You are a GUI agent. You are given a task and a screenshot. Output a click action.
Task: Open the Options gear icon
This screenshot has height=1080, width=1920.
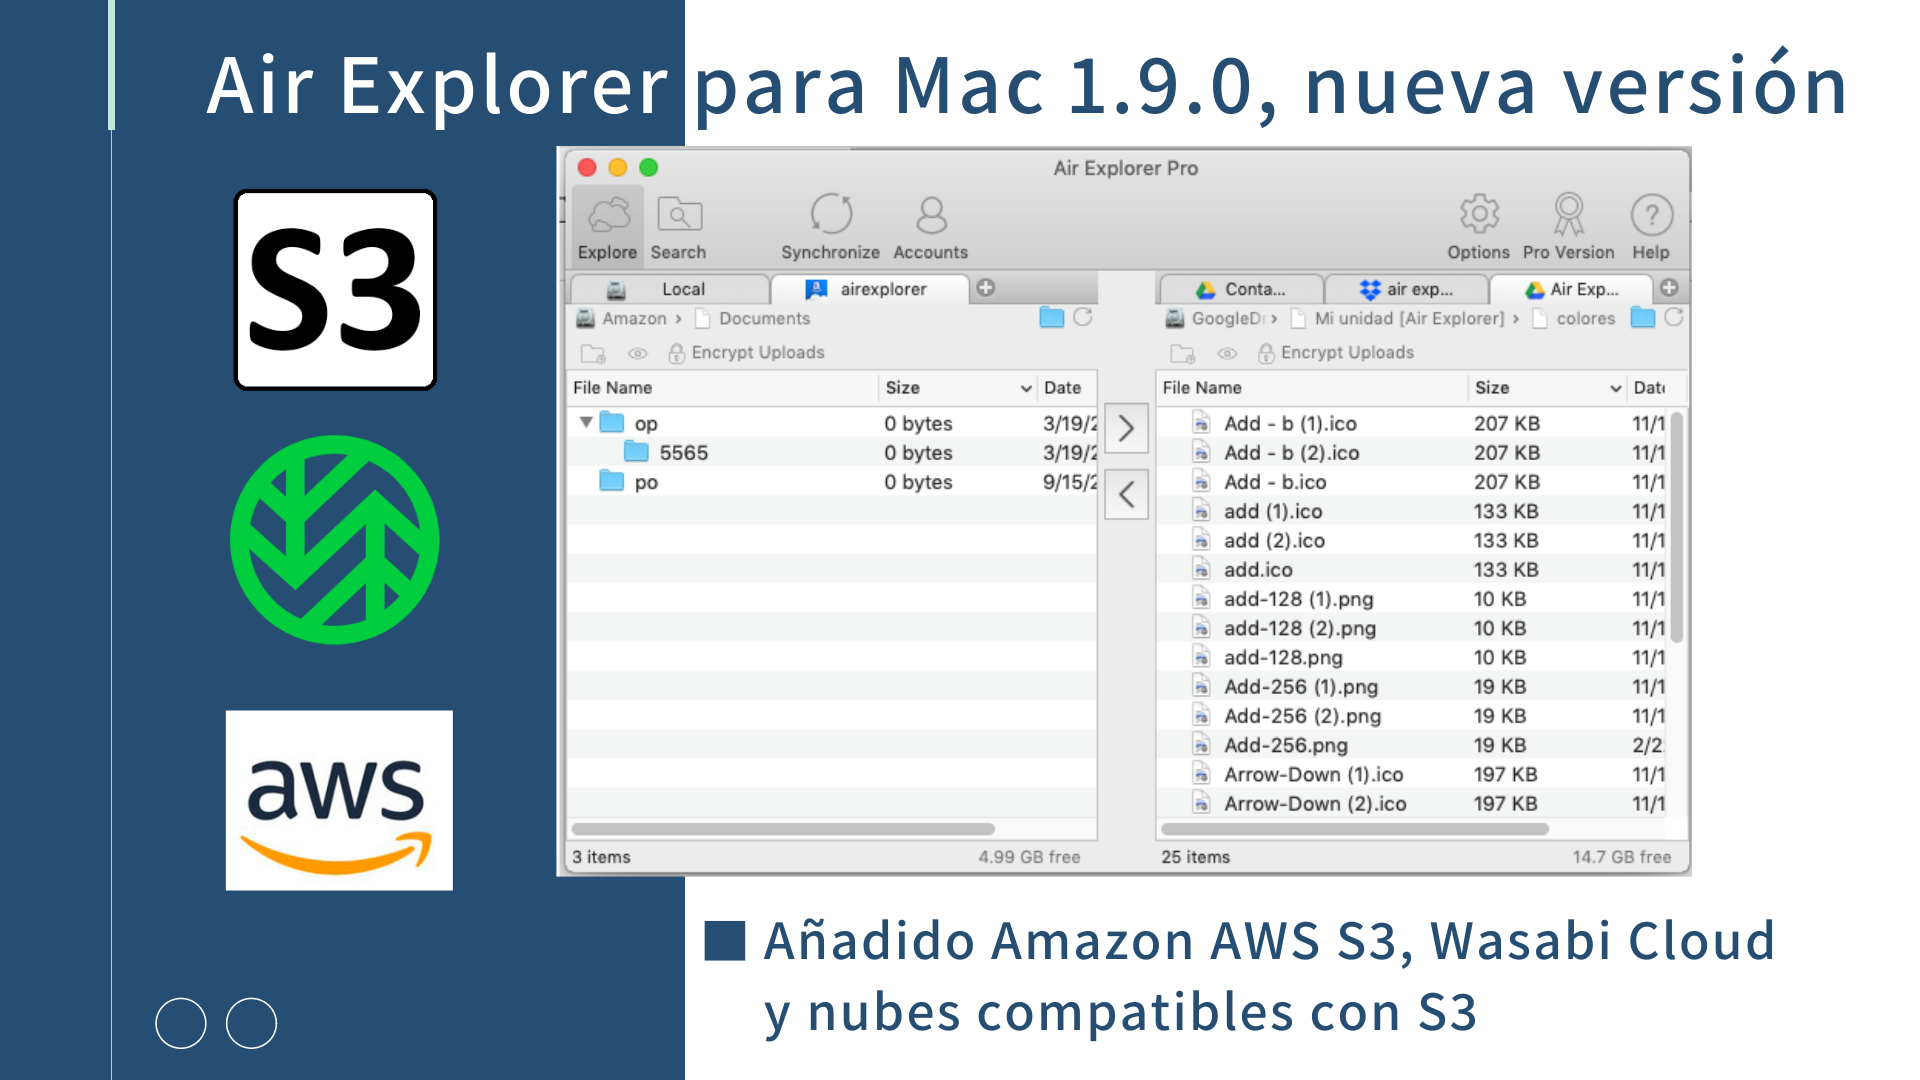coord(1478,213)
